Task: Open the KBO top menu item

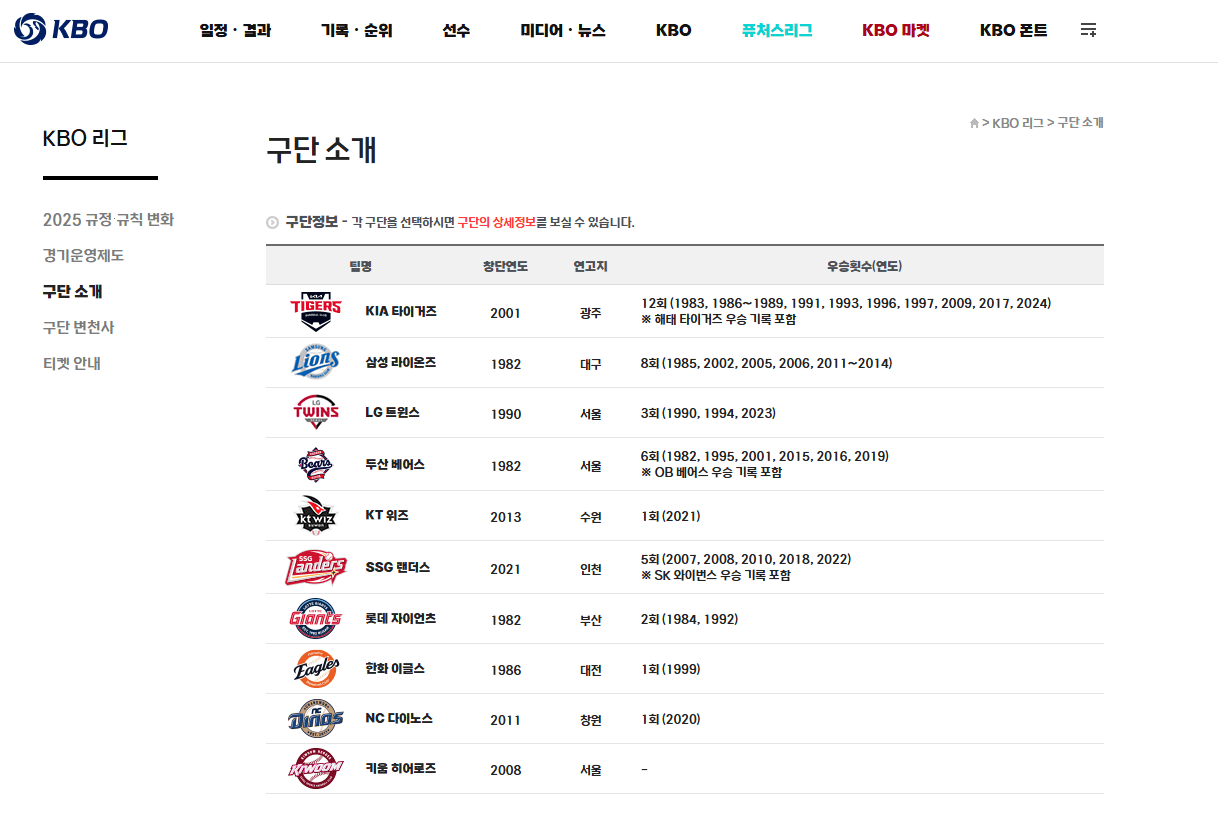Action: coord(674,30)
